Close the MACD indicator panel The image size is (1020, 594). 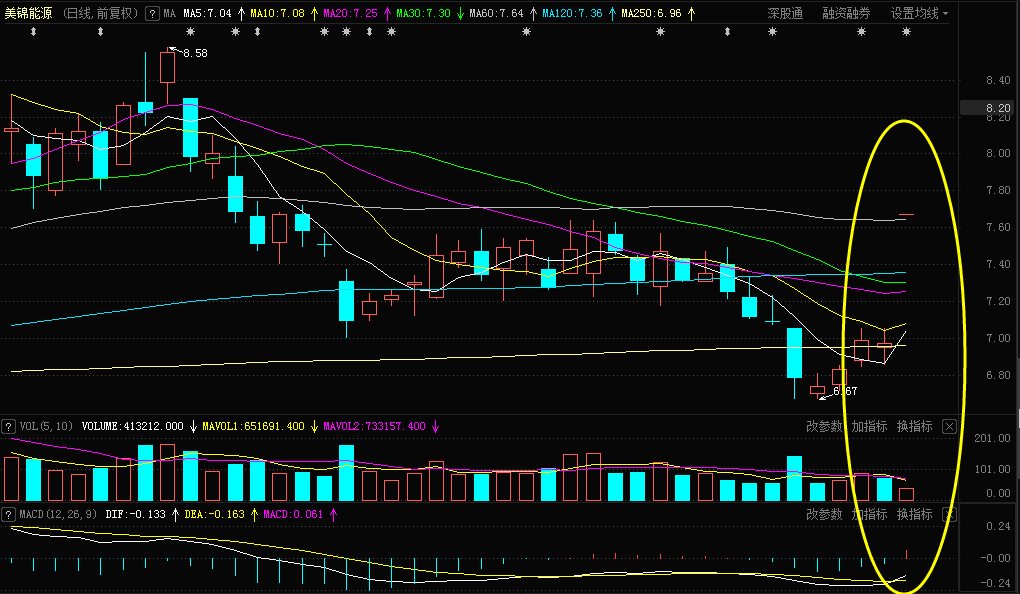949,514
